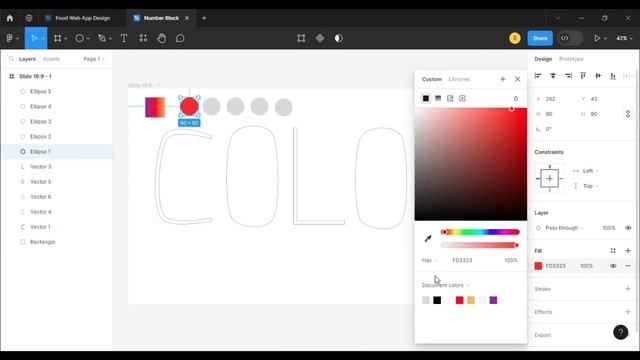Image resolution: width=640 pixels, height=360 pixels.
Task: Align selection to top
Action: pyautogui.click(x=583, y=76)
